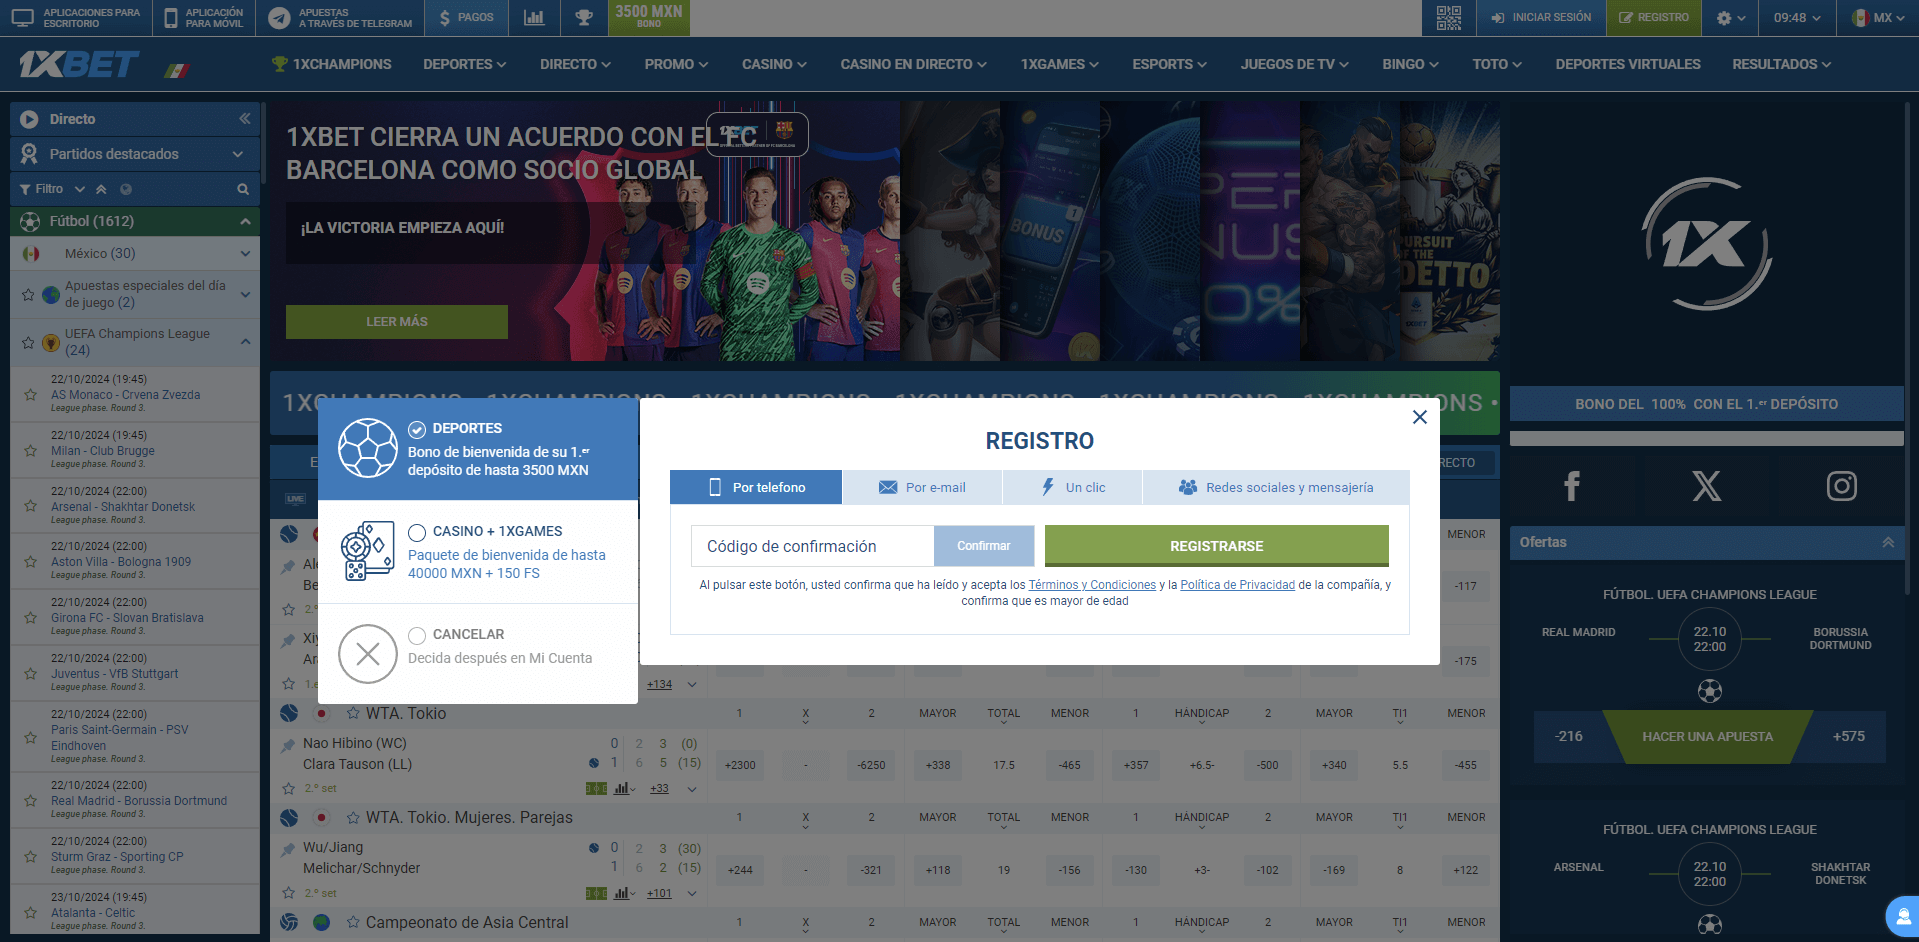Collapse the Ofertas panel
The width and height of the screenshot is (1919, 942).
(1887, 542)
